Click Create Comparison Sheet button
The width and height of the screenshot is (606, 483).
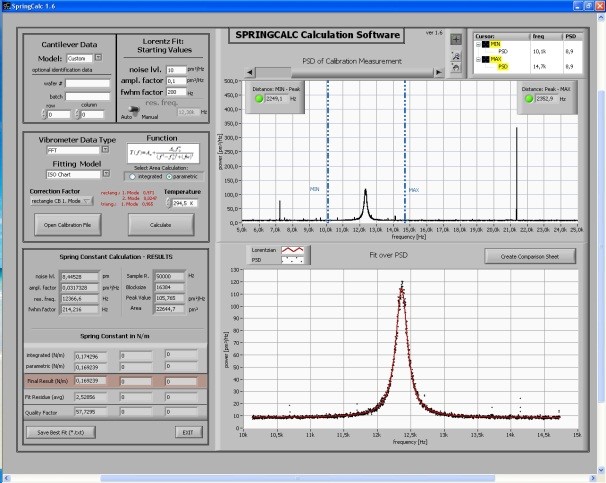point(530,256)
